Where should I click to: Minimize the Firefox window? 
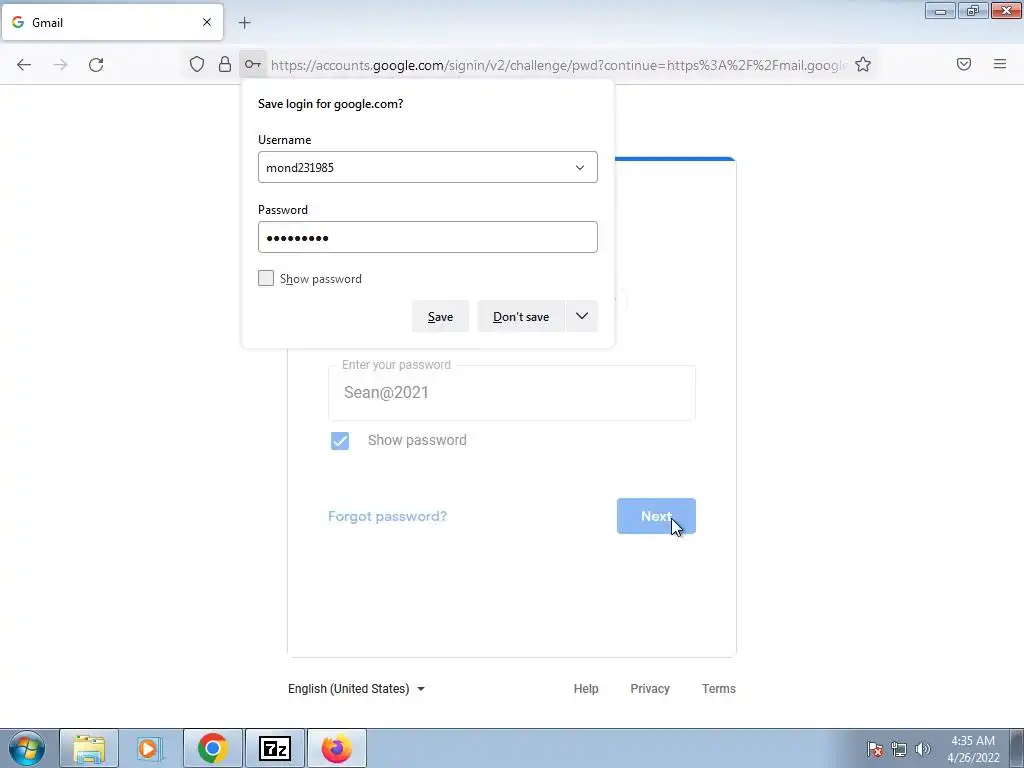(940, 10)
